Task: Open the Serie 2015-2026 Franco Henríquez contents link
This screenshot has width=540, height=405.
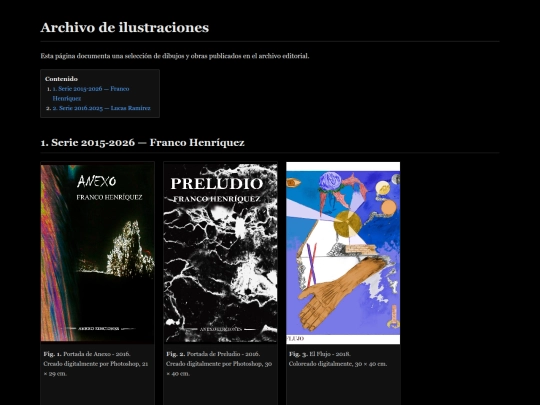Action: point(91,93)
